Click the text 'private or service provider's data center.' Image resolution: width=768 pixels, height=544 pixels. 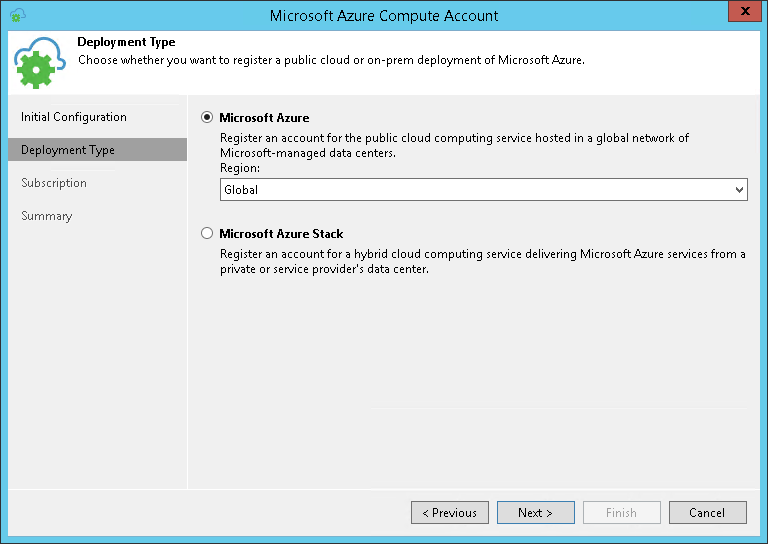pyautogui.click(x=324, y=269)
